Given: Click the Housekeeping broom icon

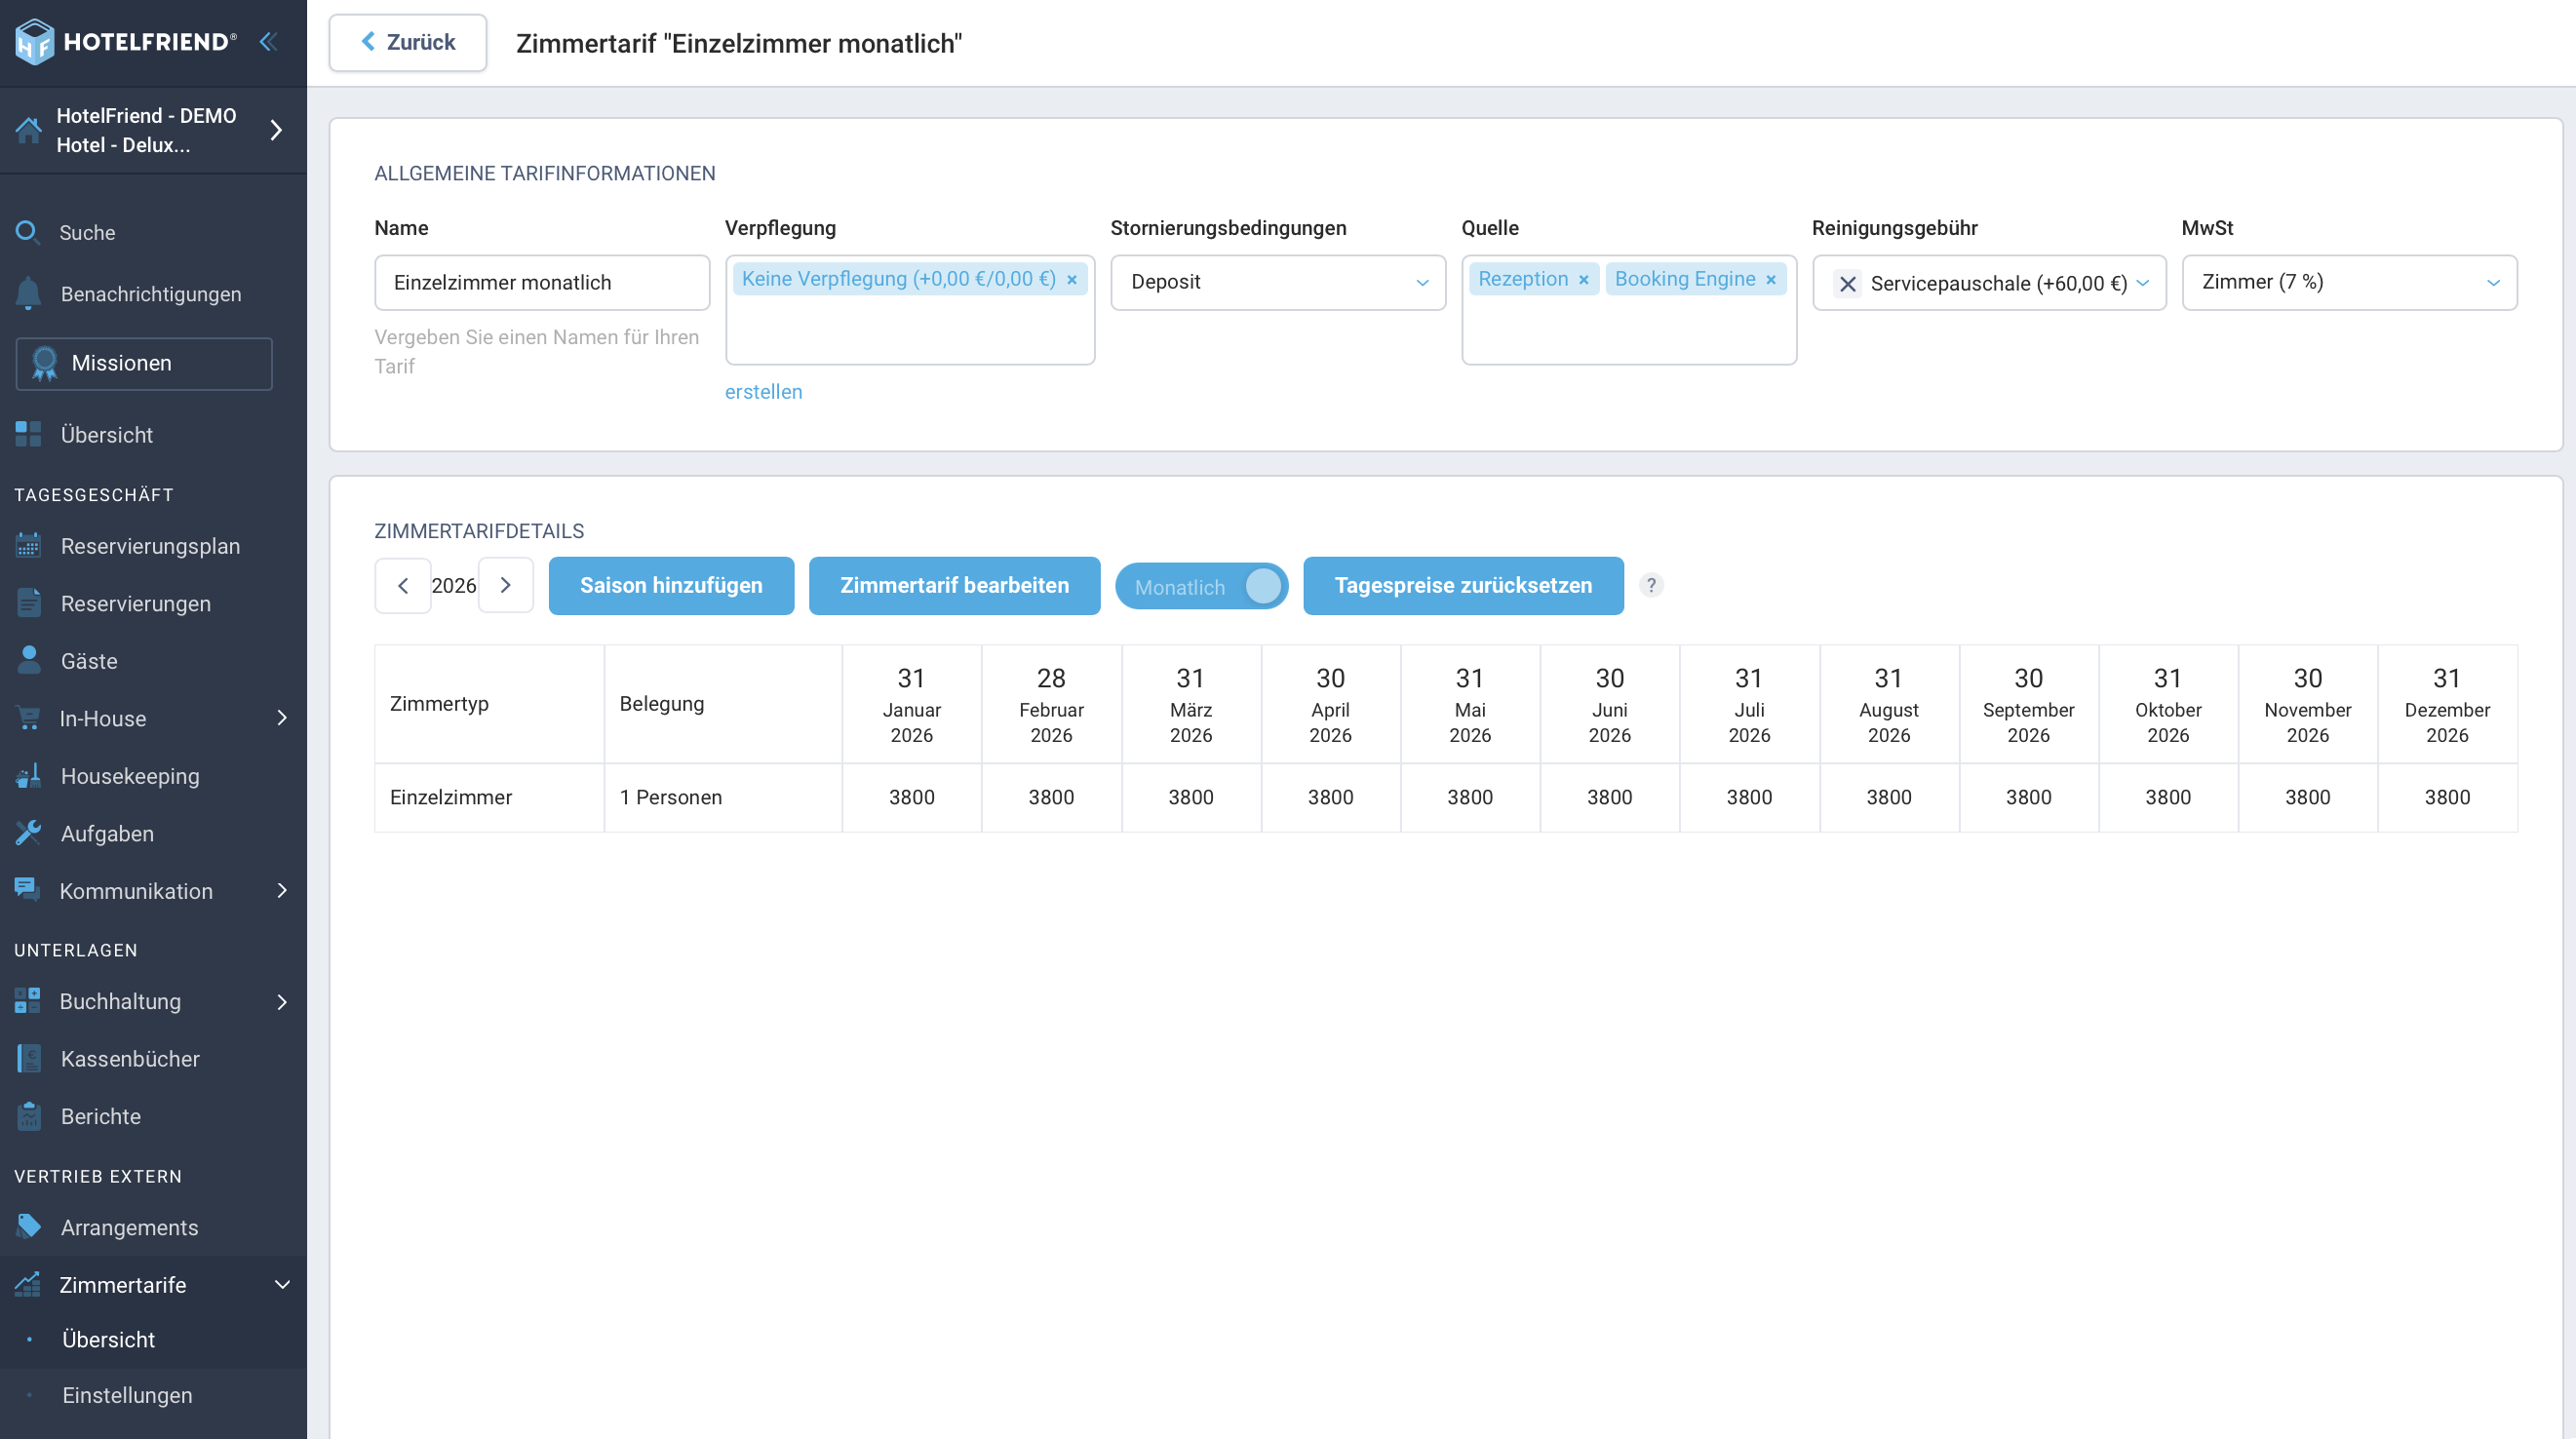Looking at the screenshot, I should pyautogui.click(x=28, y=776).
